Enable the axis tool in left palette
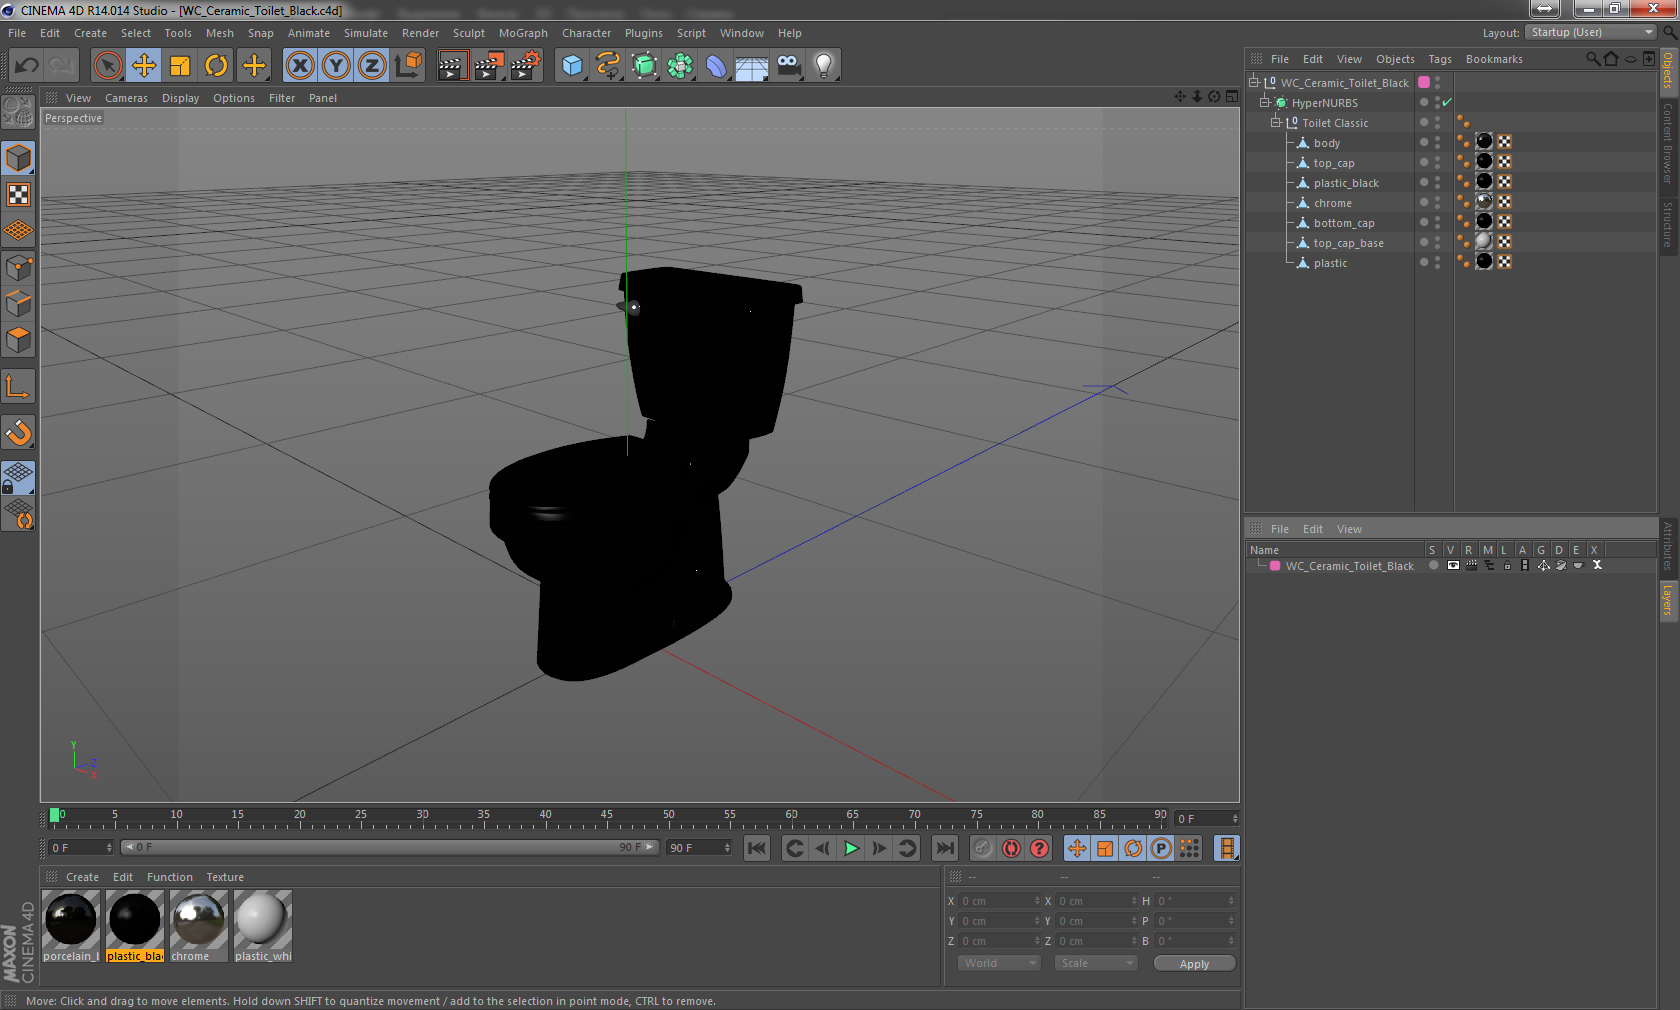The height and width of the screenshot is (1010, 1680). pyautogui.click(x=19, y=387)
